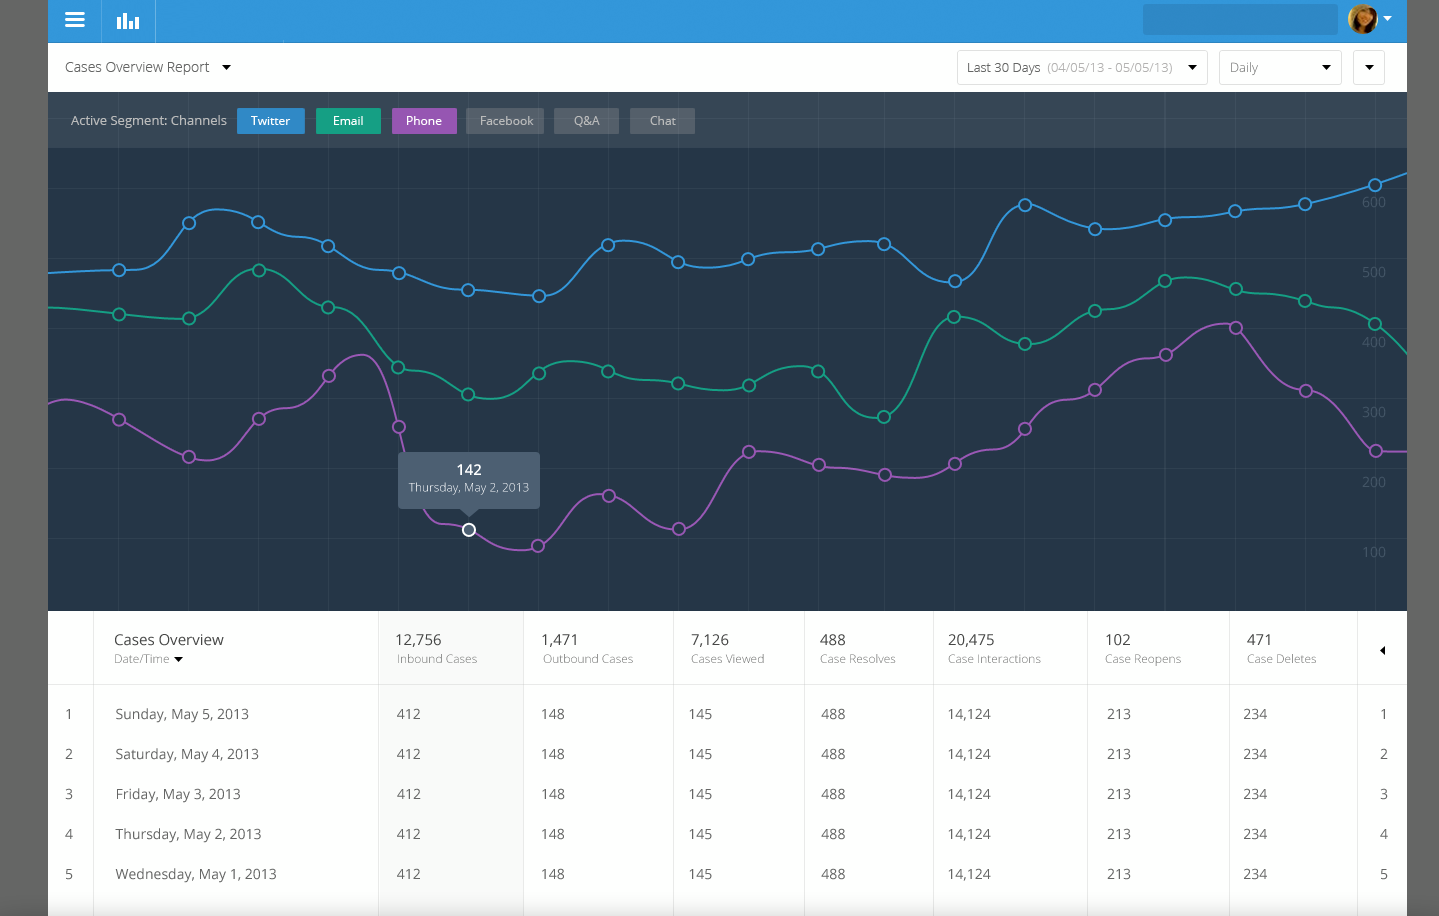Open the small arrow dropdown next to Daily

[1368, 68]
